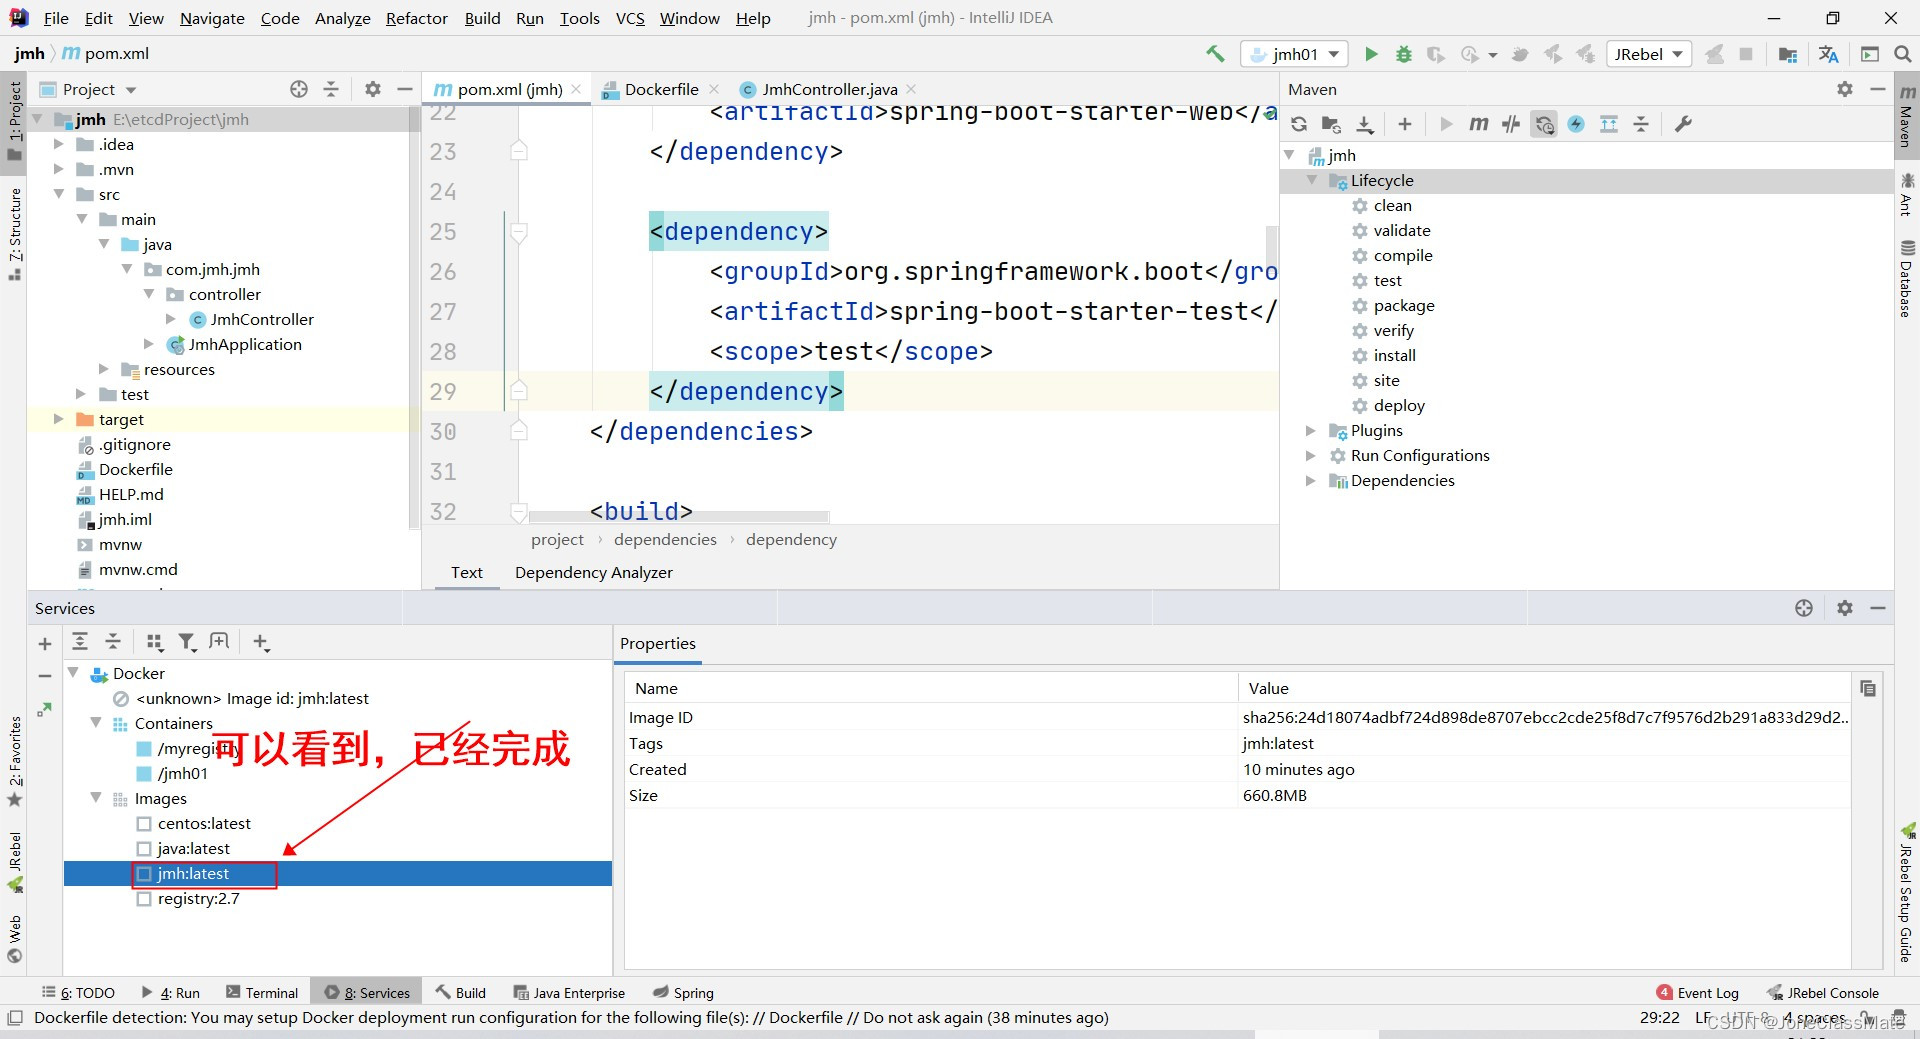Open Project Structure from the toolbar

1788,54
